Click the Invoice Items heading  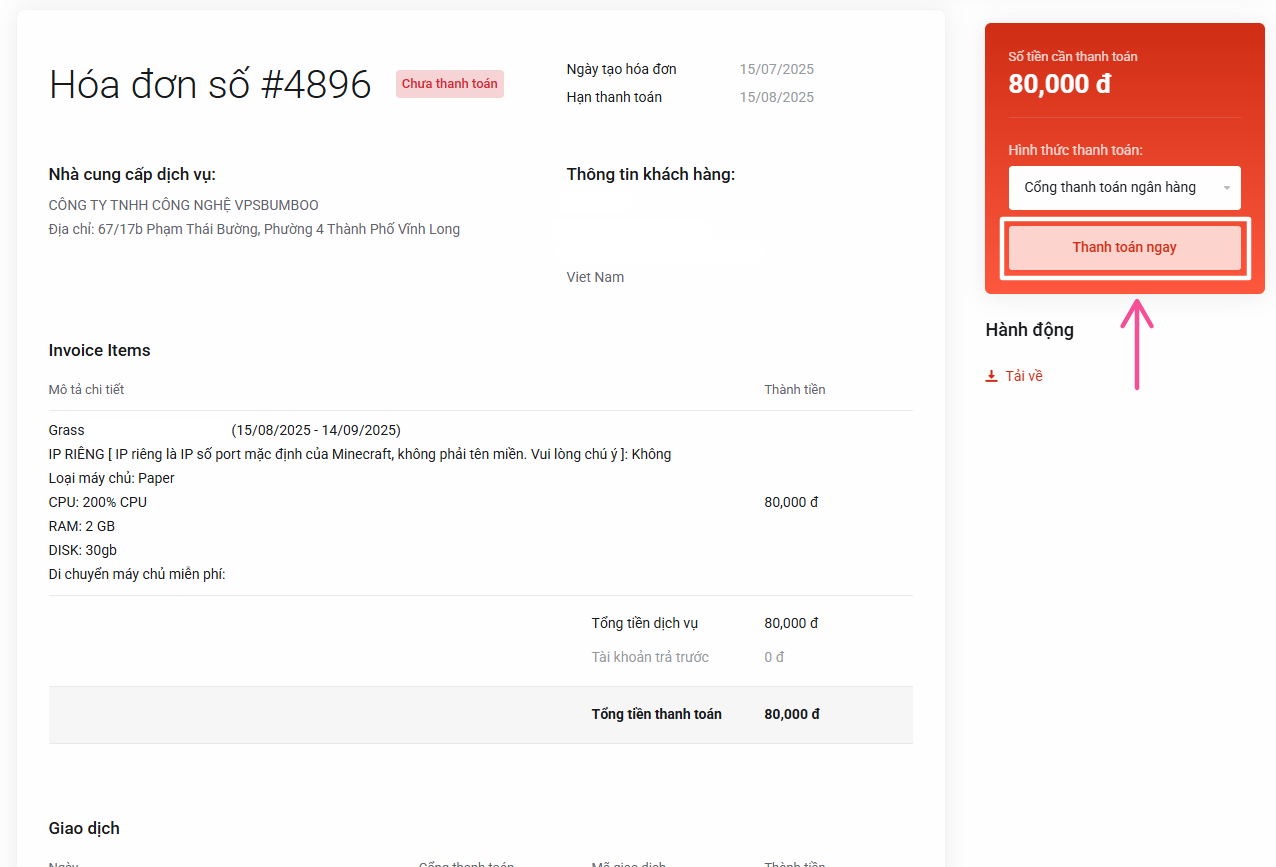click(99, 350)
